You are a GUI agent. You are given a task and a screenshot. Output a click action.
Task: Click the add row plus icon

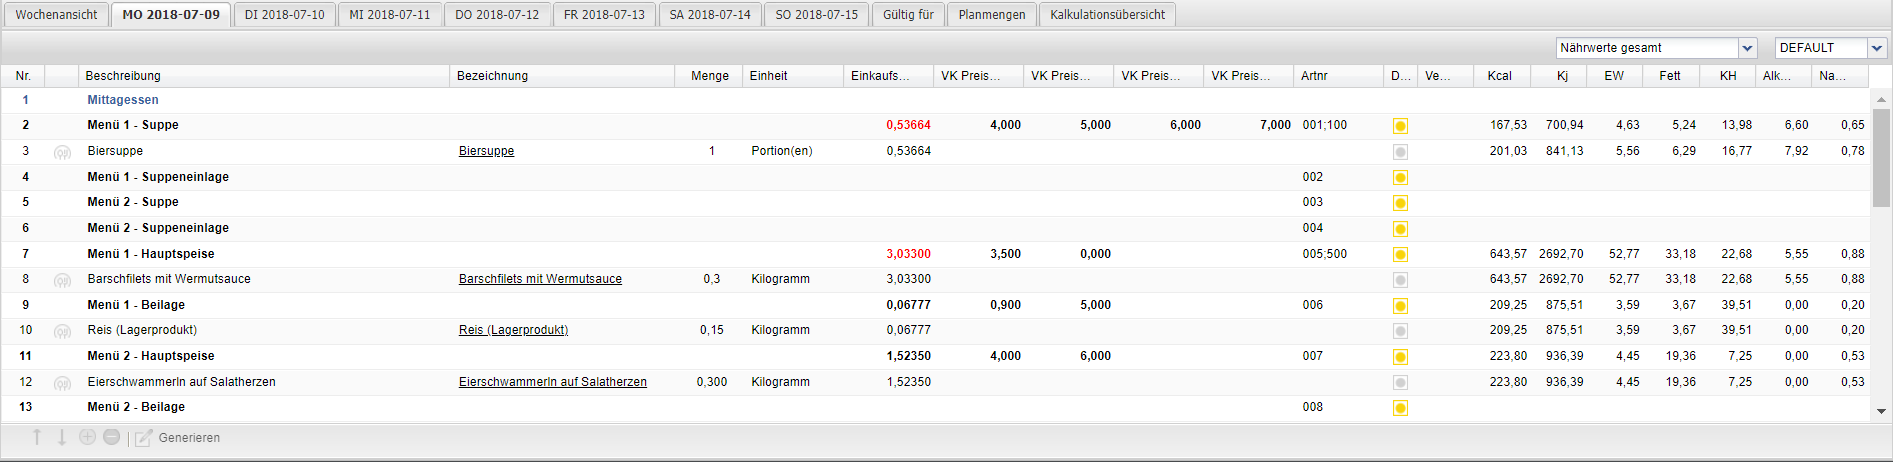point(87,437)
